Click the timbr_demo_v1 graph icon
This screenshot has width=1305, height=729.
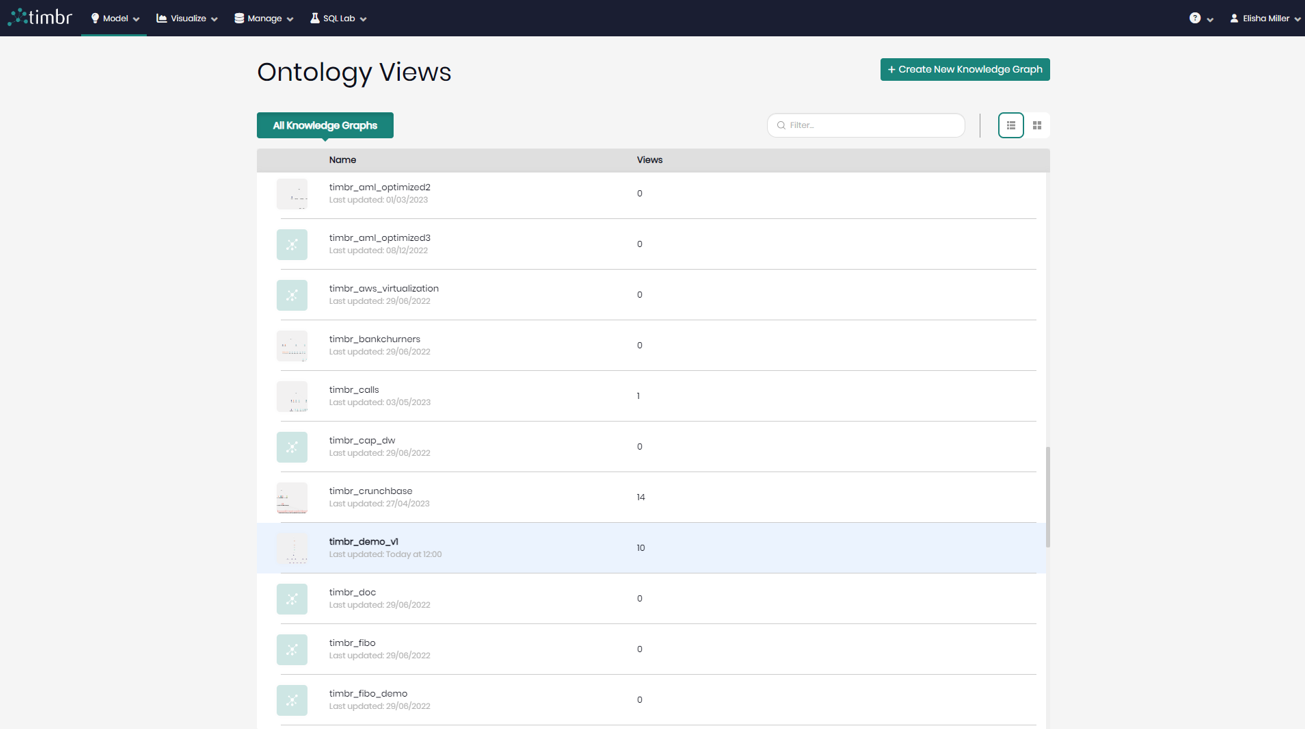[292, 548]
